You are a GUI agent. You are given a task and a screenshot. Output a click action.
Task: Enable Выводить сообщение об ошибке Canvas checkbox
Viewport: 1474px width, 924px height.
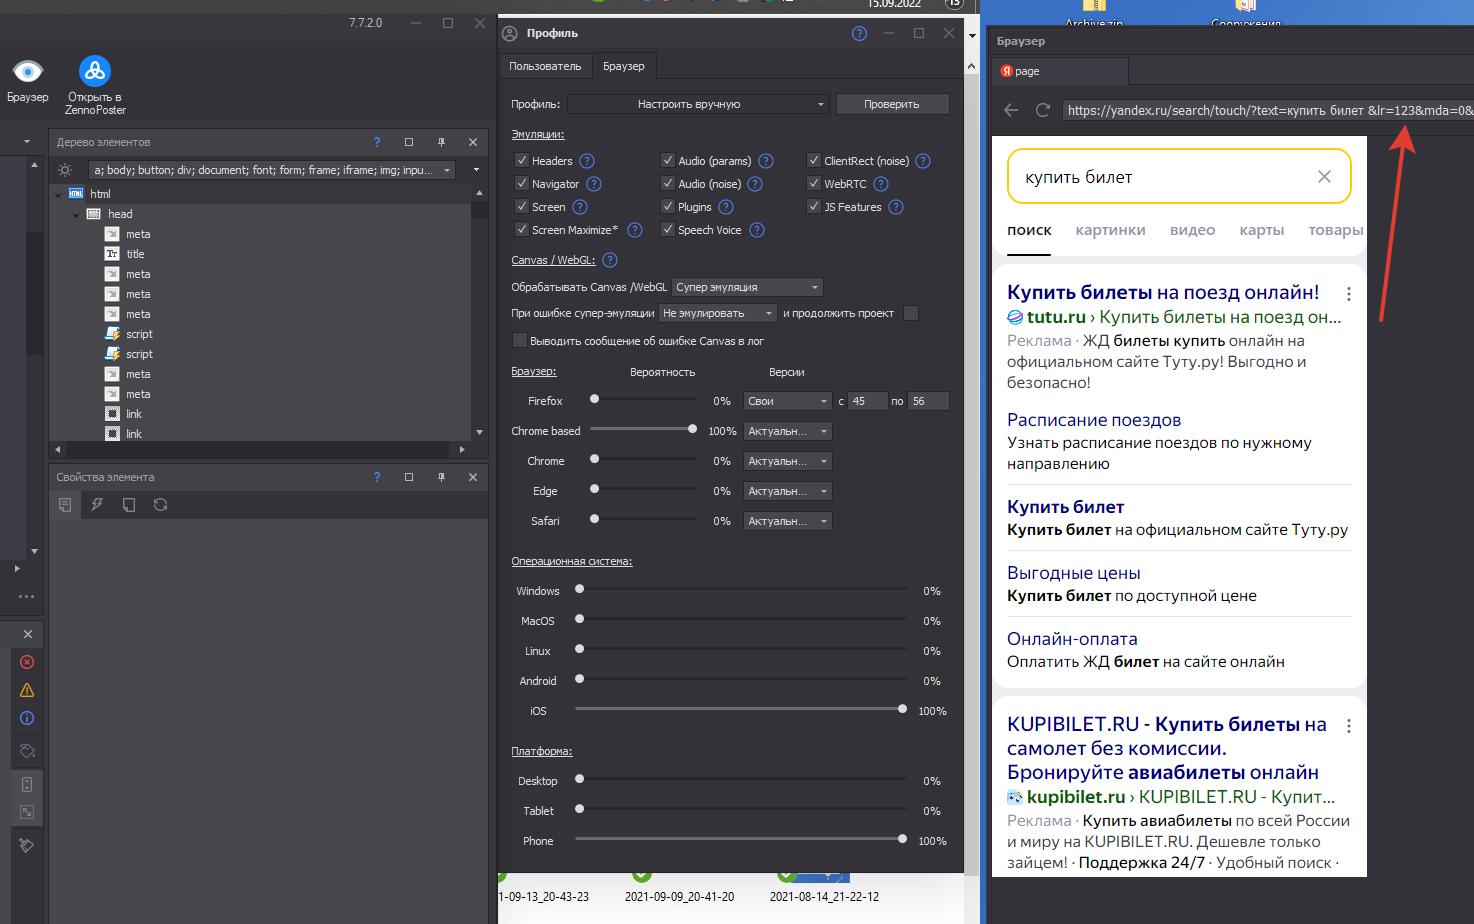pos(519,341)
